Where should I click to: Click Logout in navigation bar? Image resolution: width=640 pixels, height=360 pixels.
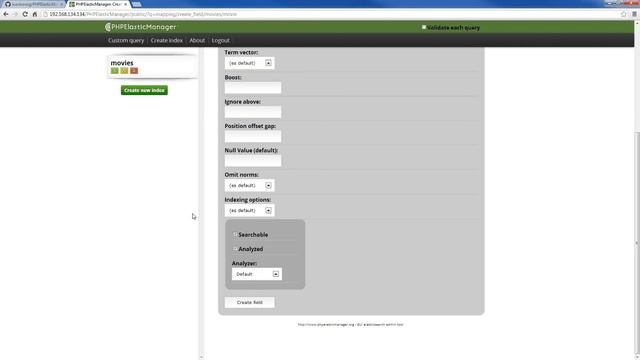(220, 40)
